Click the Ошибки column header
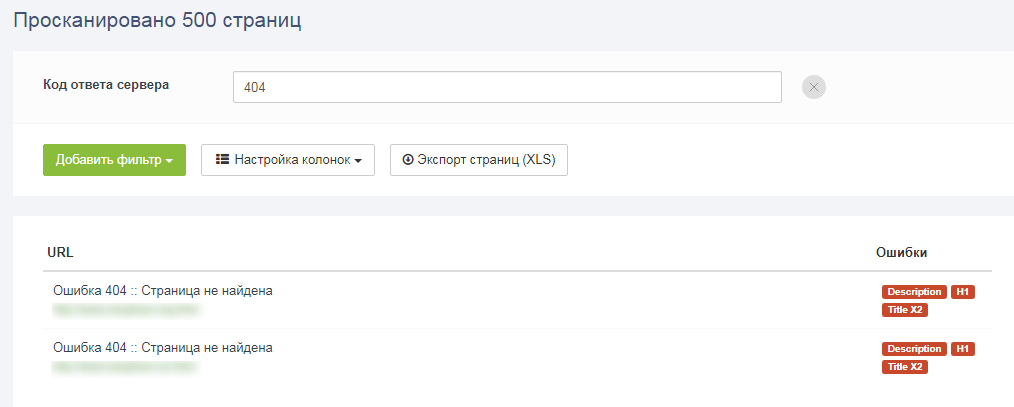This screenshot has width=1014, height=407. pos(901,252)
